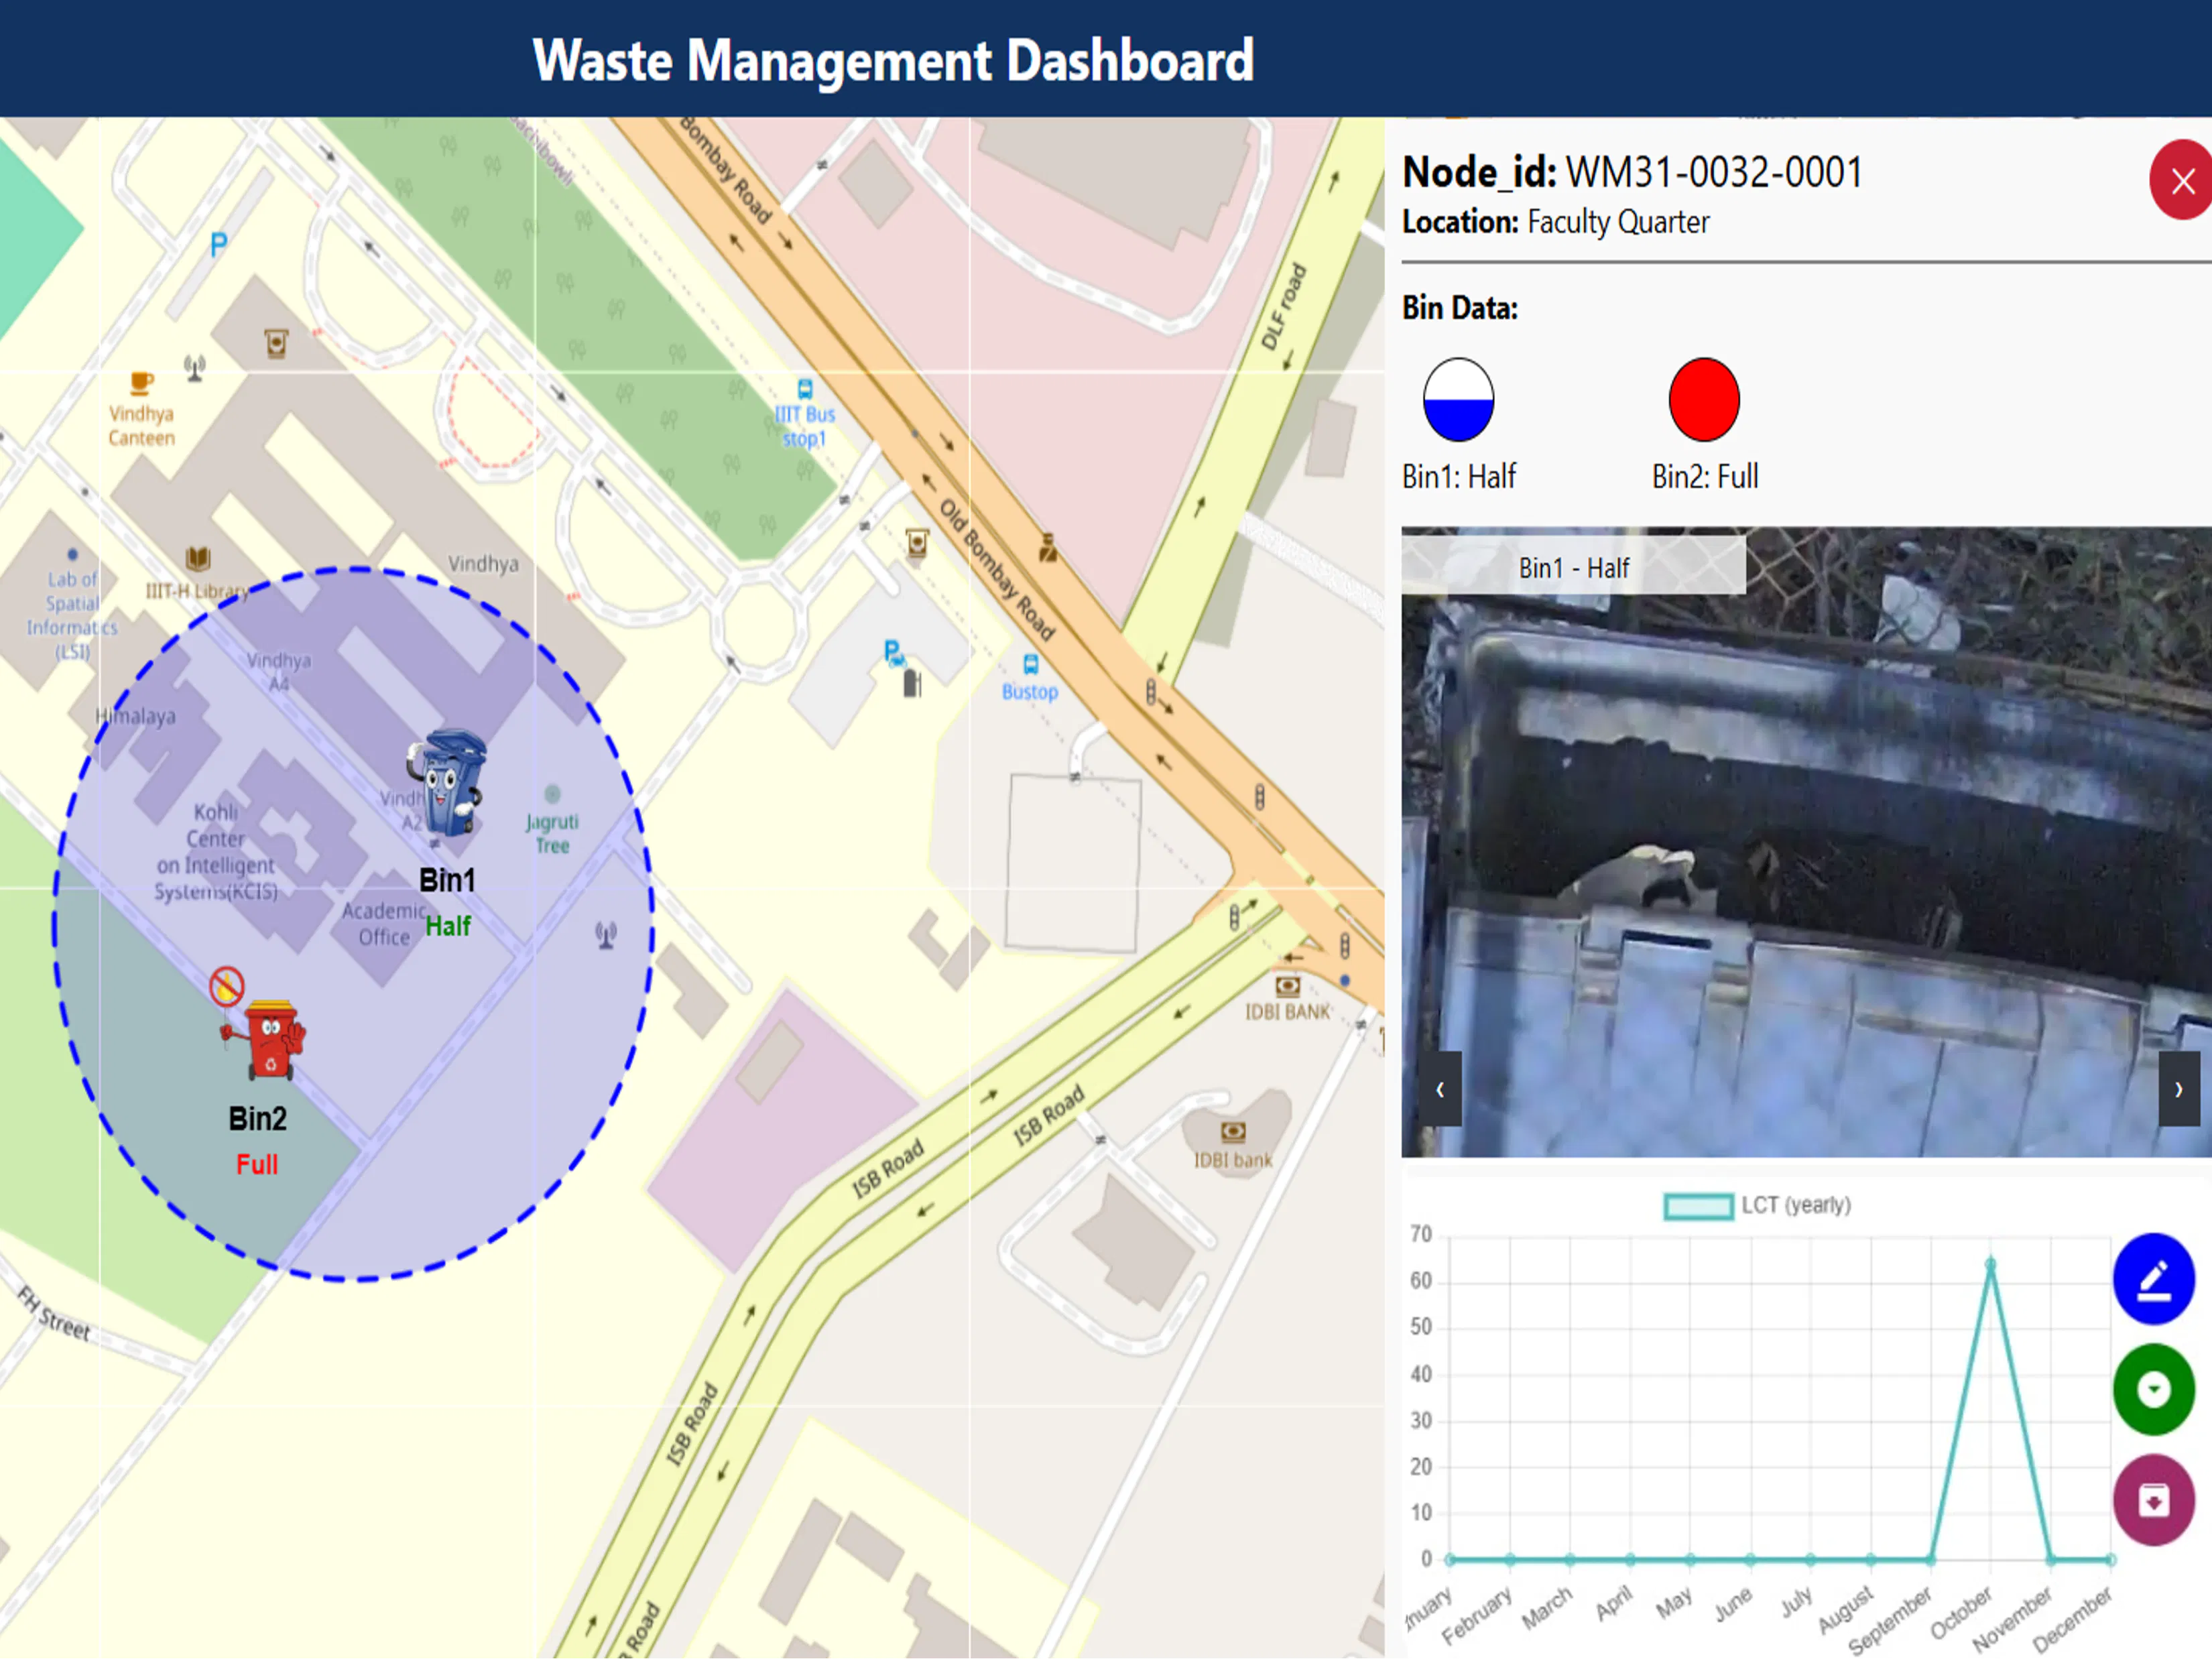Screen dimensions: 2212x1659
Task: Click the DLF road label
Action: coord(1284,307)
